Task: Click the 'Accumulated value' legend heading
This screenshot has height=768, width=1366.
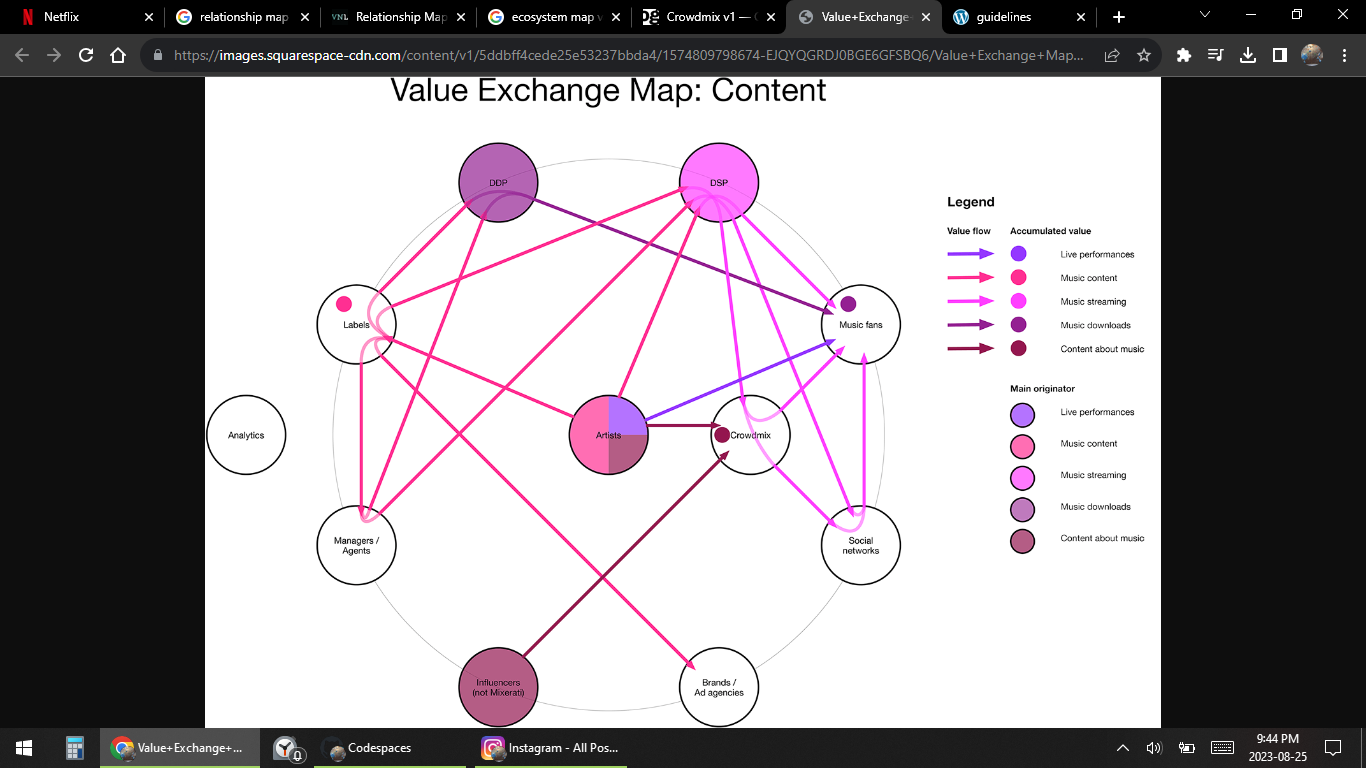Action: 1050,231
